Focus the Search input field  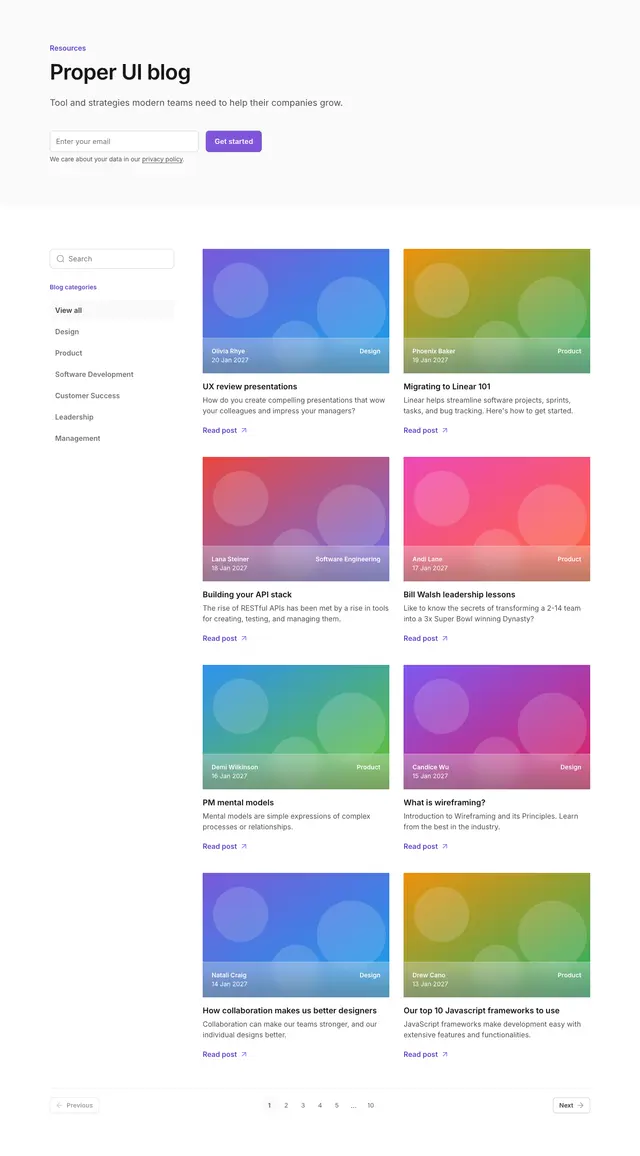112,259
